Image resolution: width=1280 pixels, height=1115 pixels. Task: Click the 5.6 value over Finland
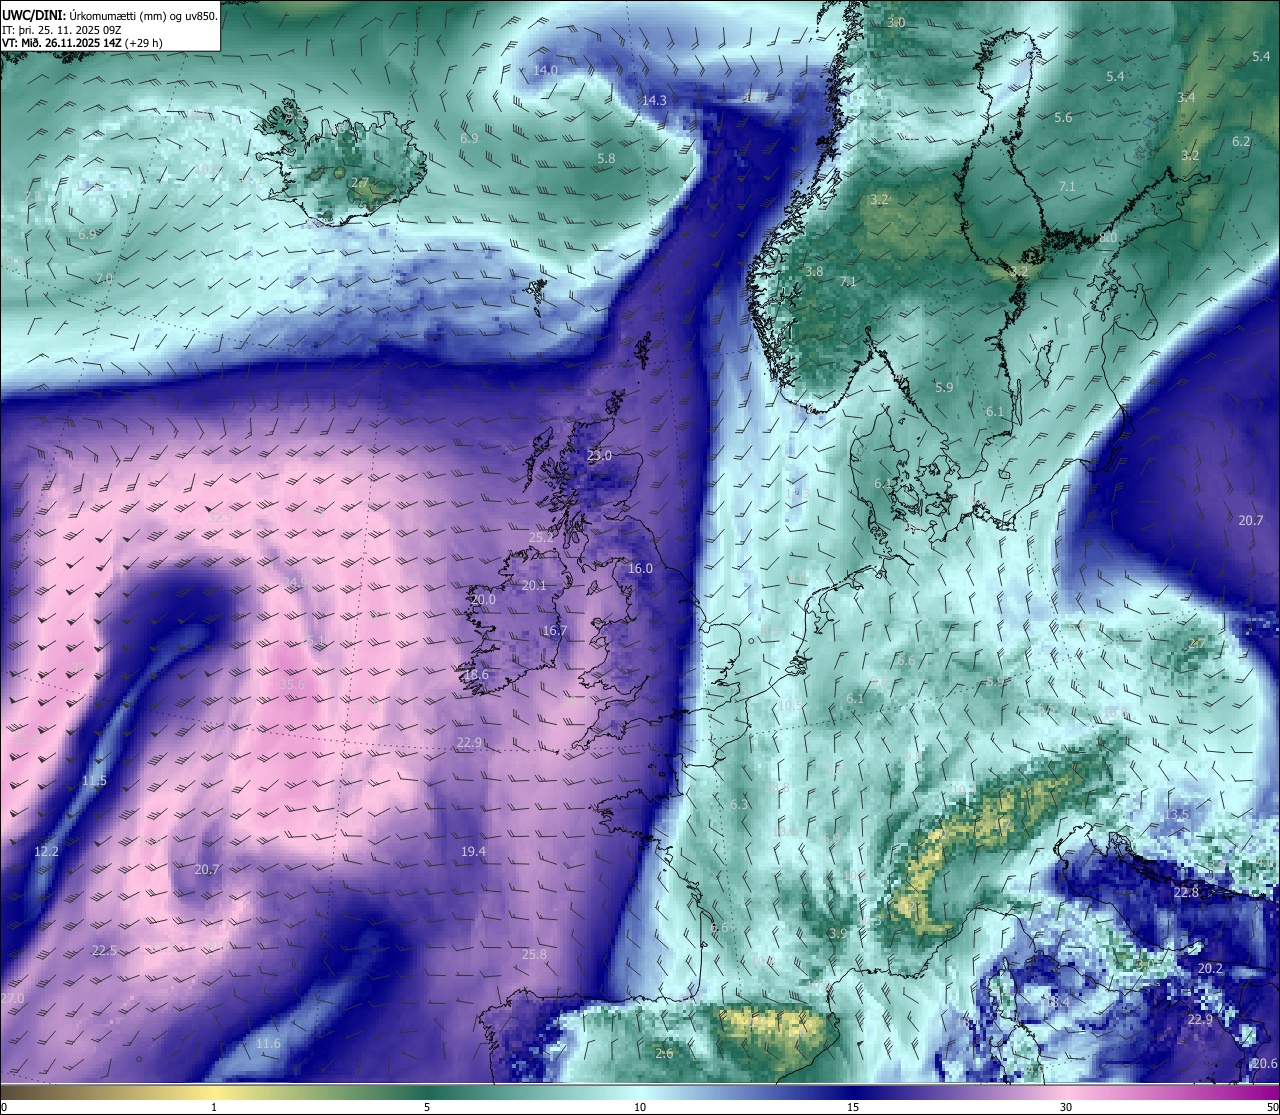tap(1063, 117)
